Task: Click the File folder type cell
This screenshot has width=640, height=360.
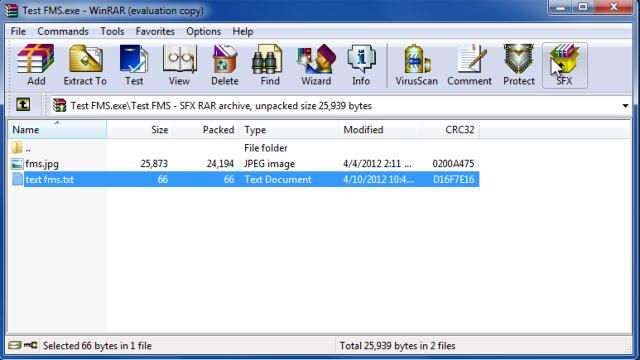Action: [x=266, y=148]
